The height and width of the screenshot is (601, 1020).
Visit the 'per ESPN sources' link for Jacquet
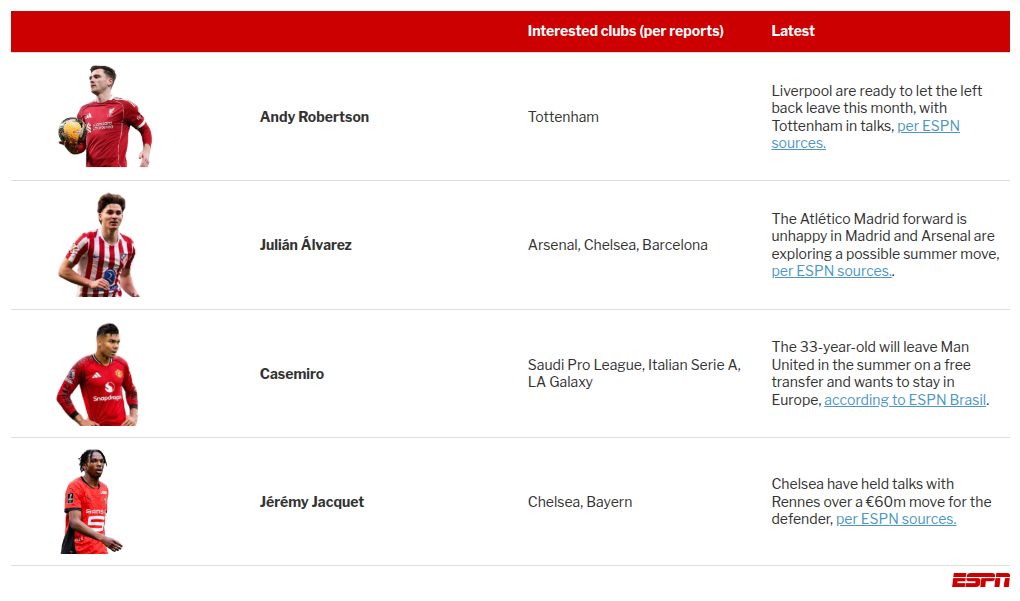coord(895,519)
